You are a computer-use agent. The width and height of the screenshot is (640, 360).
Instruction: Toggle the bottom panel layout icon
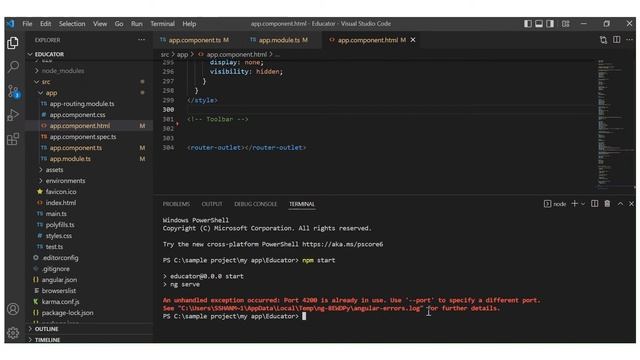(x=539, y=24)
